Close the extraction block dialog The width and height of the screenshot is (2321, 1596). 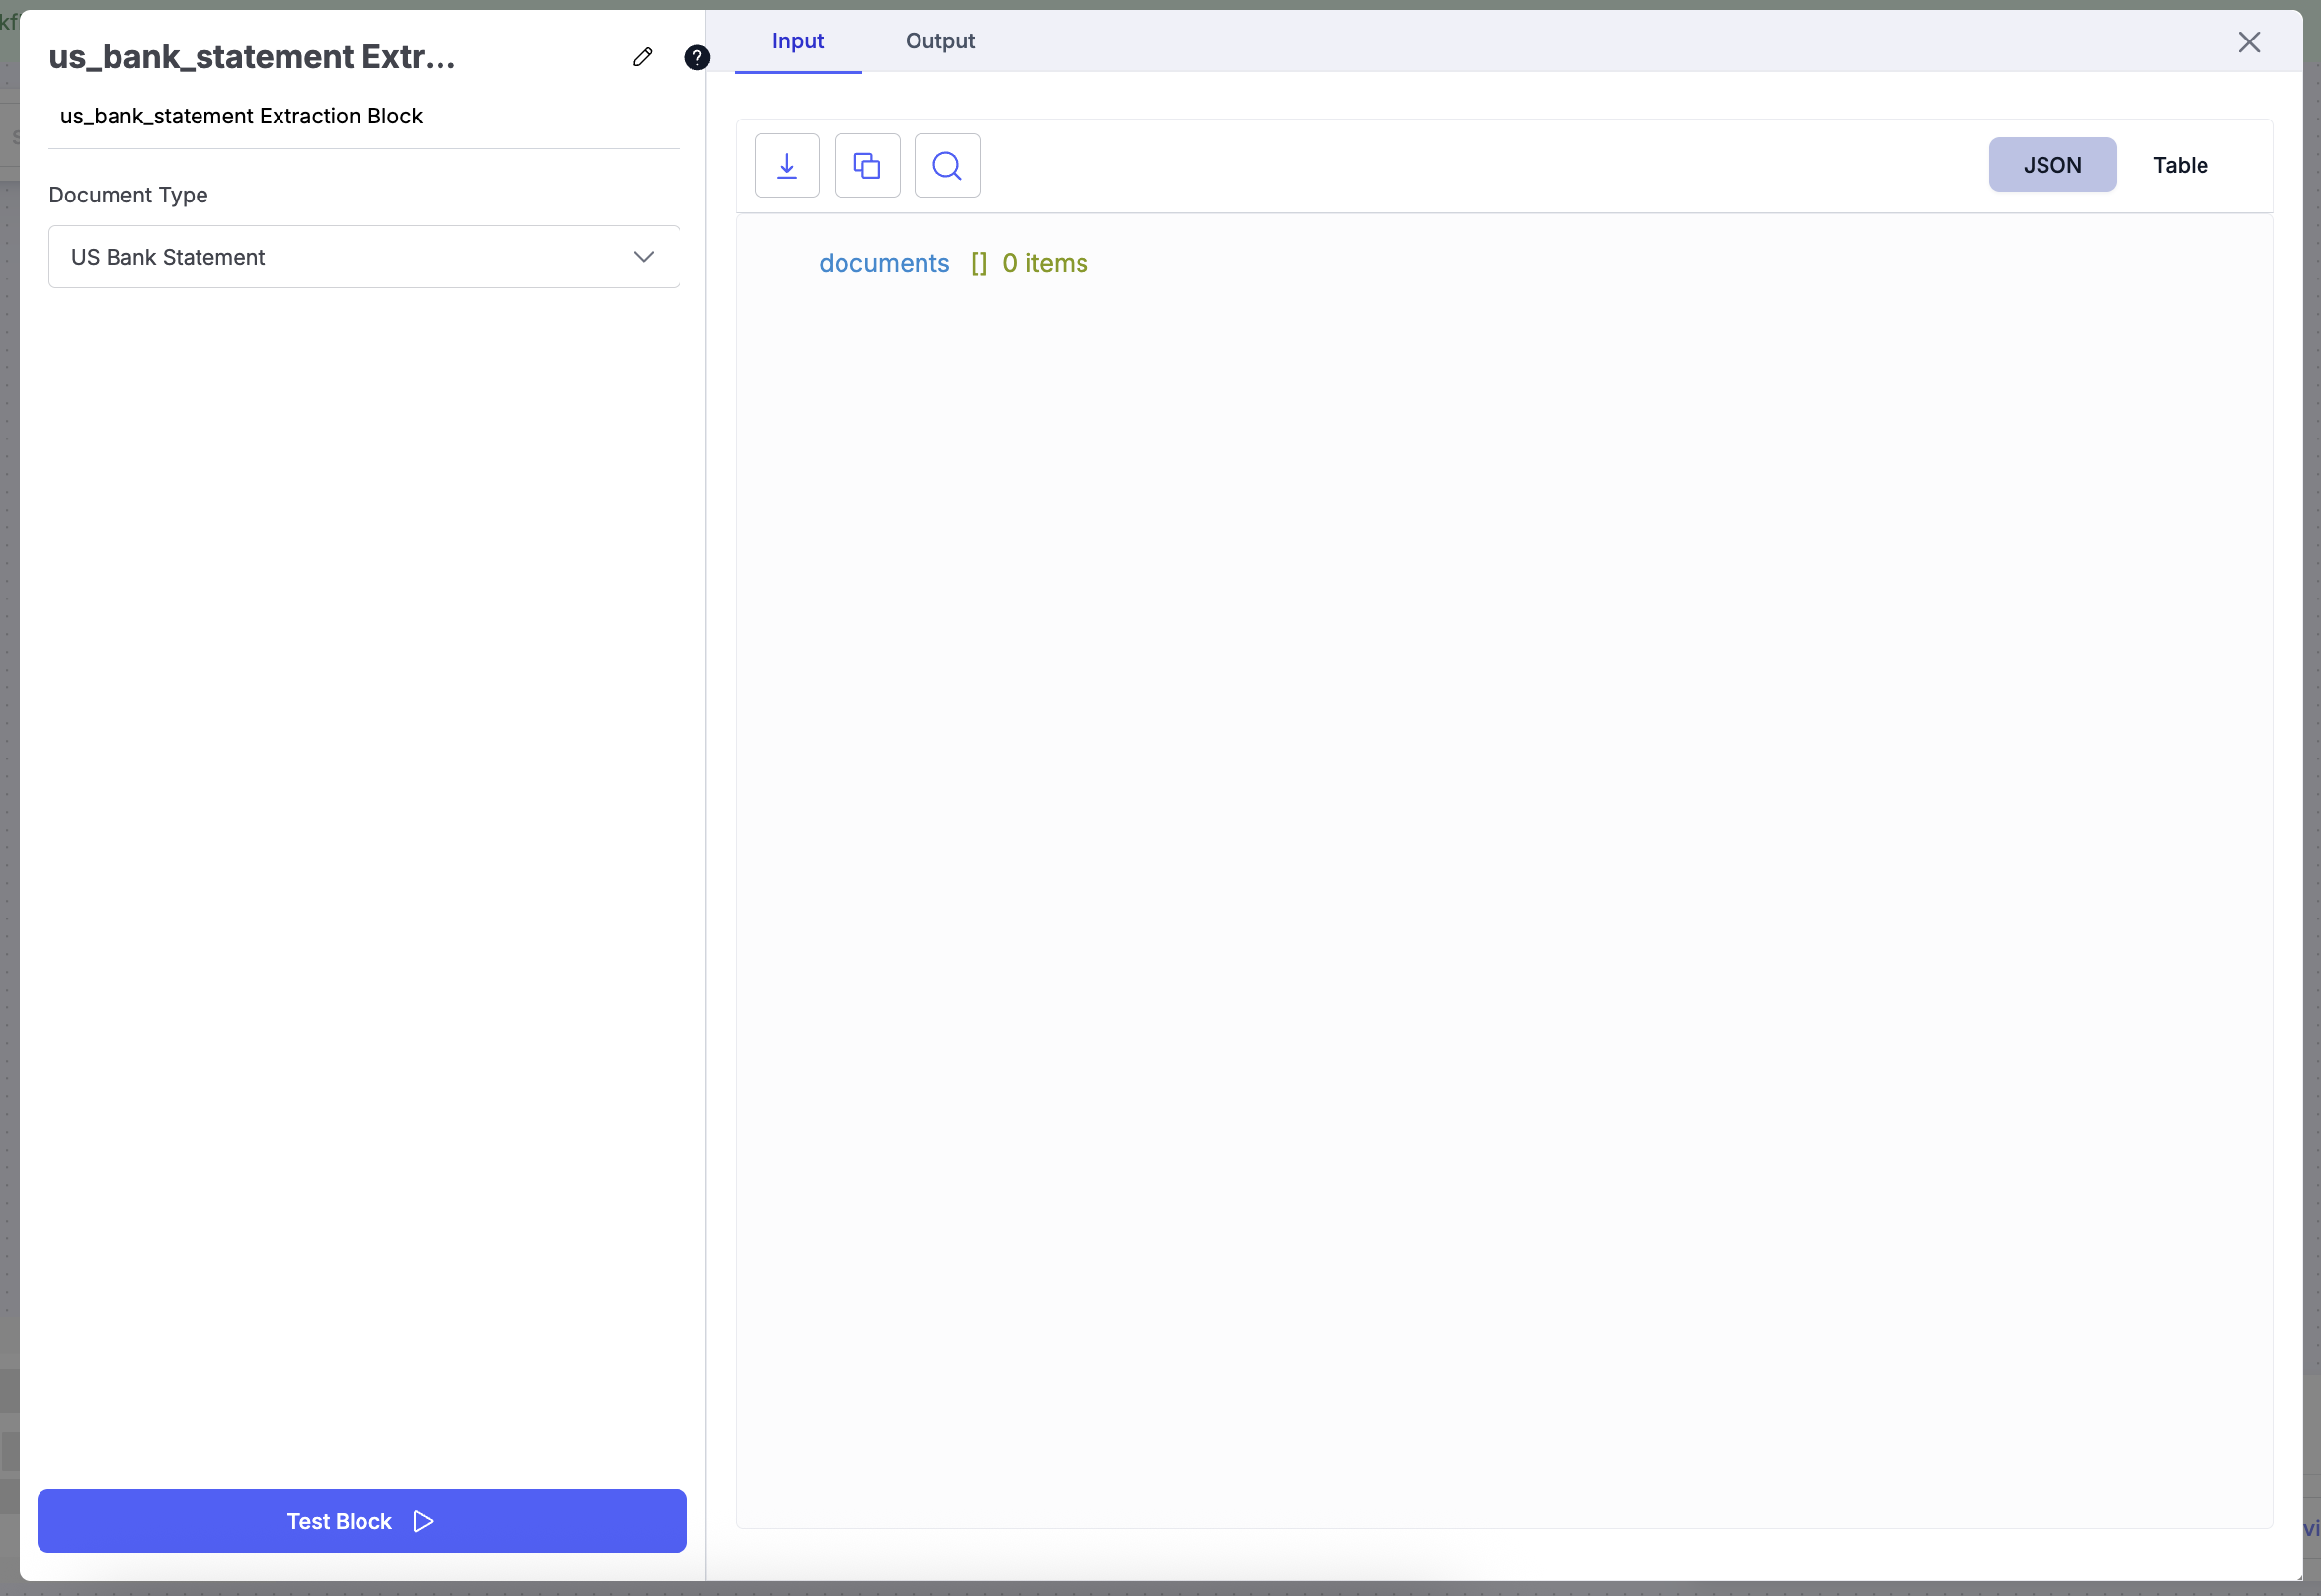point(2249,42)
